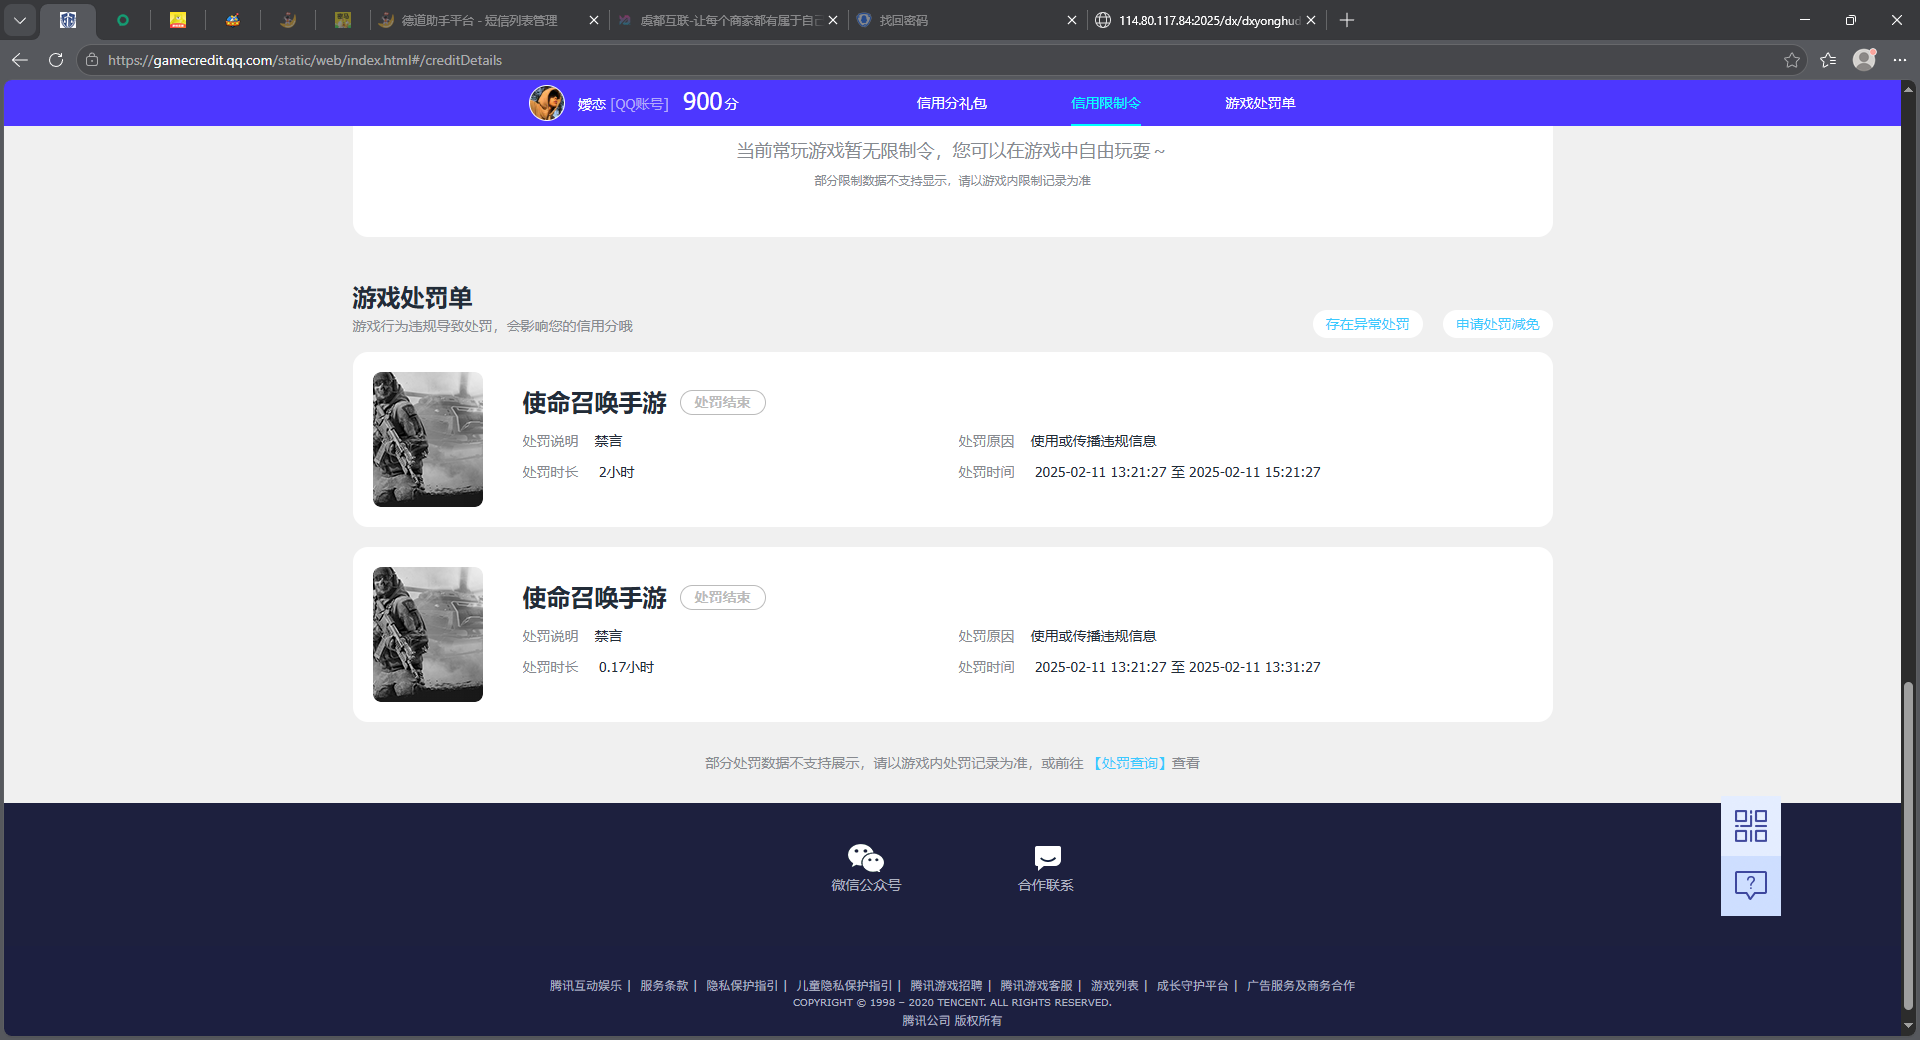Click the floating question mark feedback icon
This screenshot has width=1920, height=1040.
coord(1749,884)
